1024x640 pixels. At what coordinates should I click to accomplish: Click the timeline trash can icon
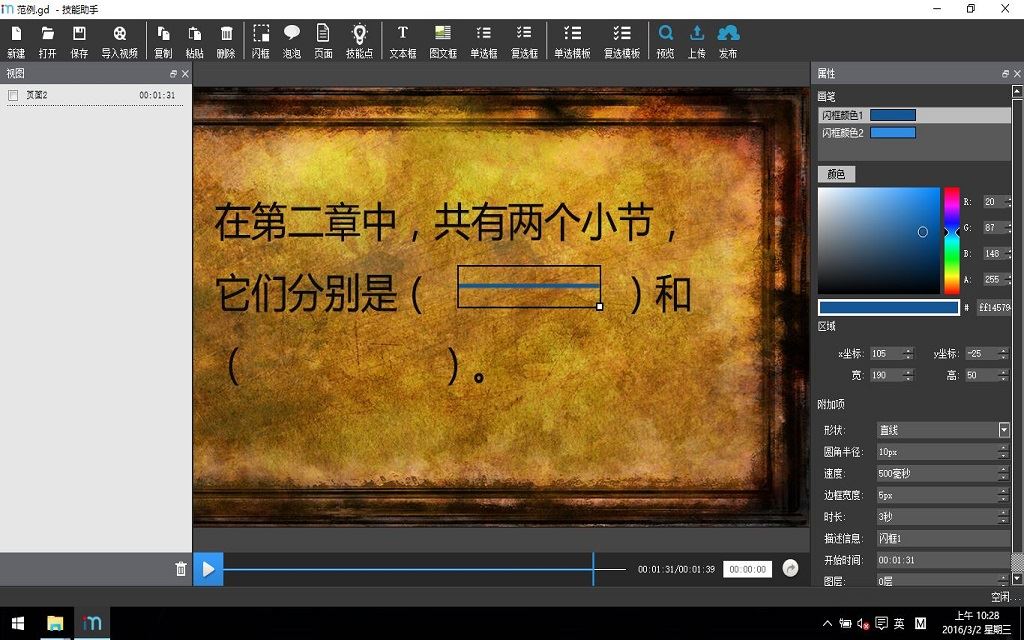coord(181,569)
